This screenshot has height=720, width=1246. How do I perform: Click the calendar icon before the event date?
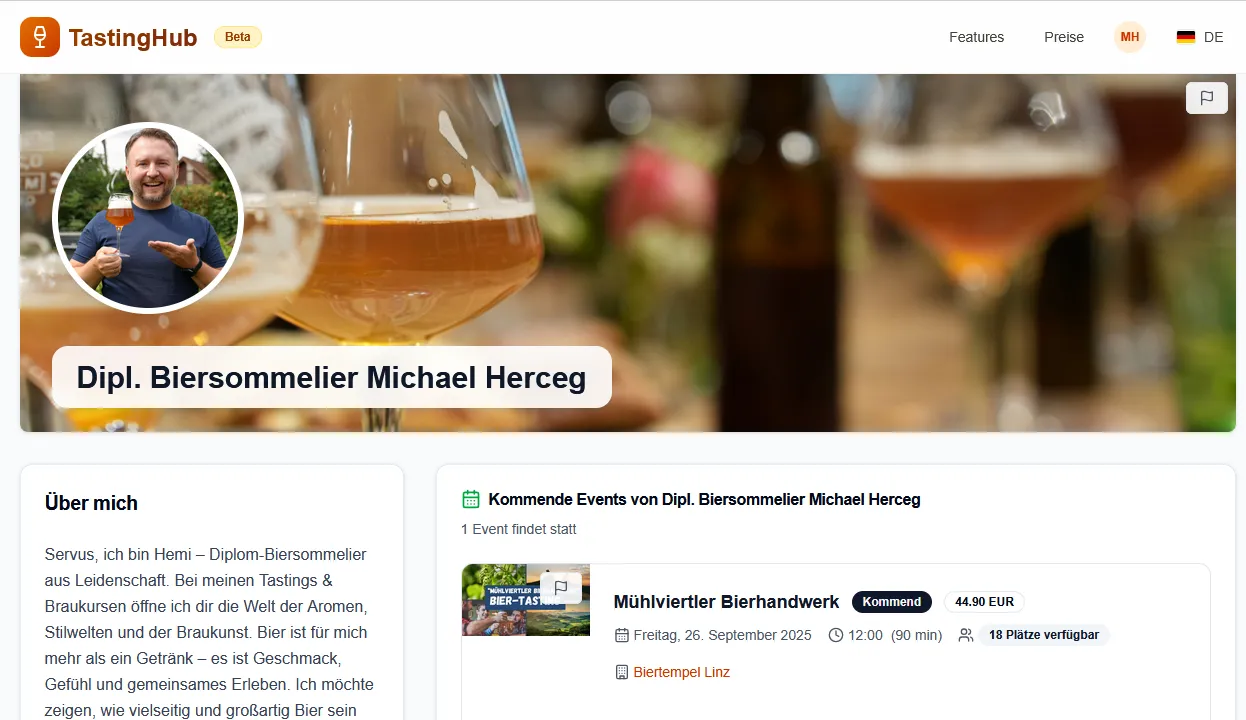pos(621,635)
